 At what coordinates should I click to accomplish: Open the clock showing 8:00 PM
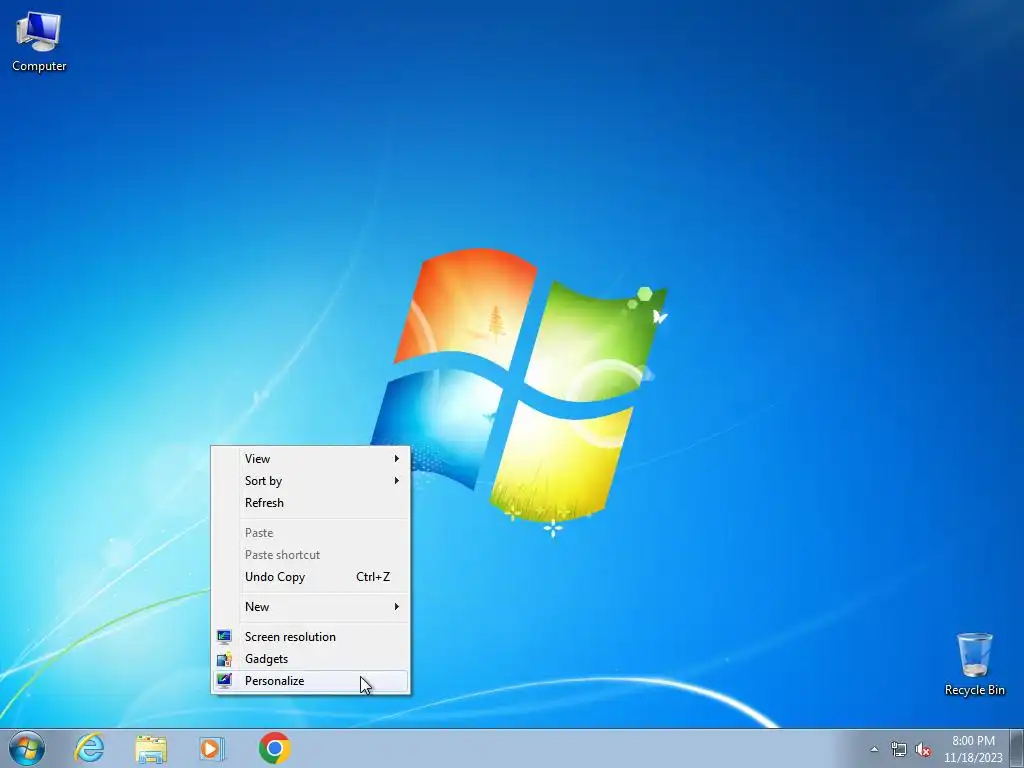pyautogui.click(x=973, y=748)
